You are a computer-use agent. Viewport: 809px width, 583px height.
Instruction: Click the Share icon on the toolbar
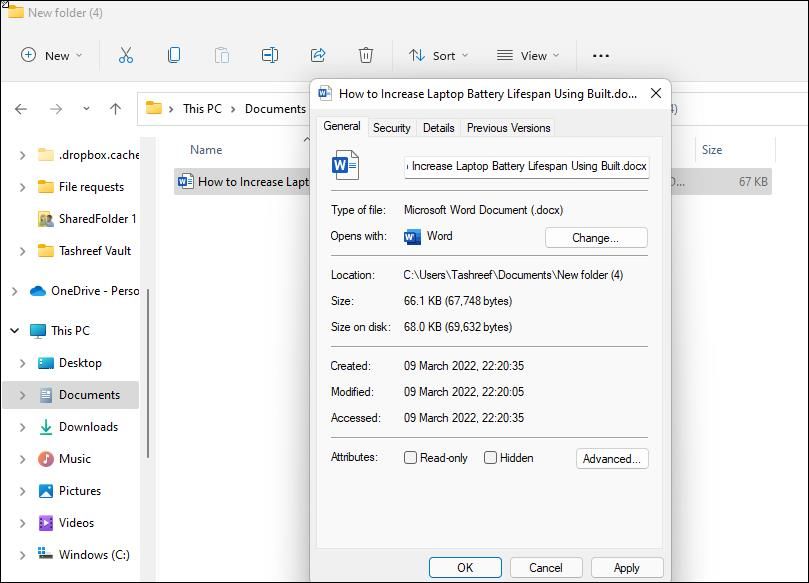click(318, 55)
